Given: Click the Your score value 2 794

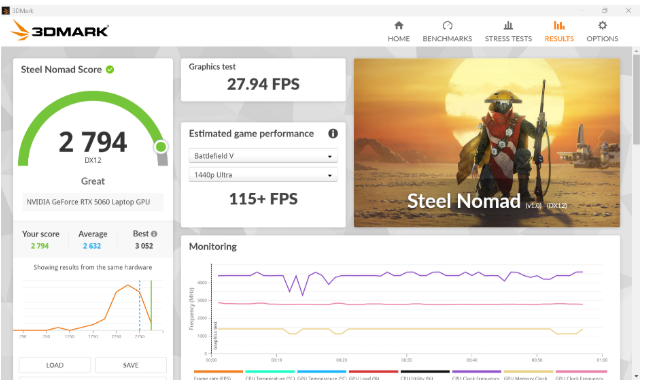Looking at the screenshot, I should pos(40,246).
